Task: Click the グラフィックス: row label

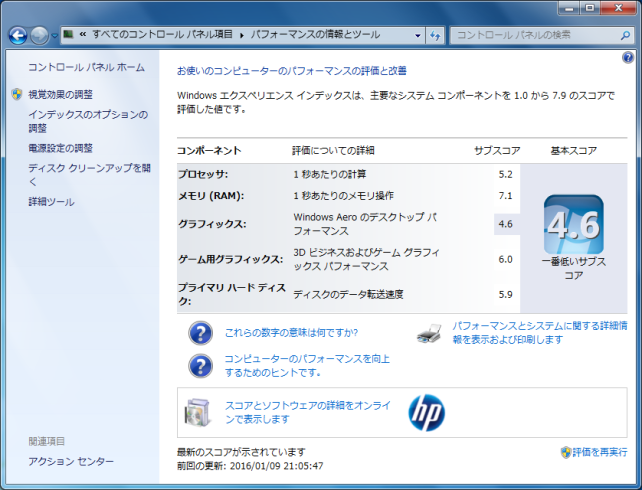Action: tap(212, 224)
